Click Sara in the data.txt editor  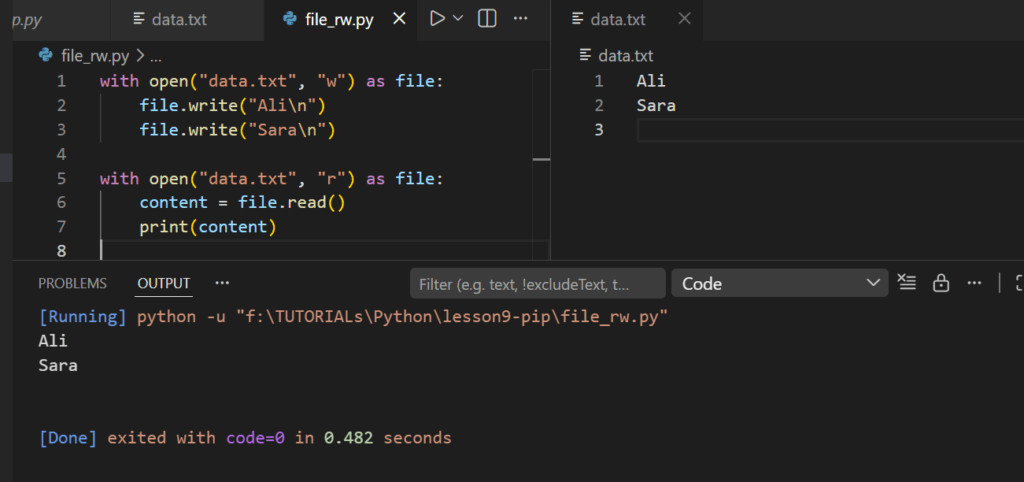pyautogui.click(x=656, y=105)
